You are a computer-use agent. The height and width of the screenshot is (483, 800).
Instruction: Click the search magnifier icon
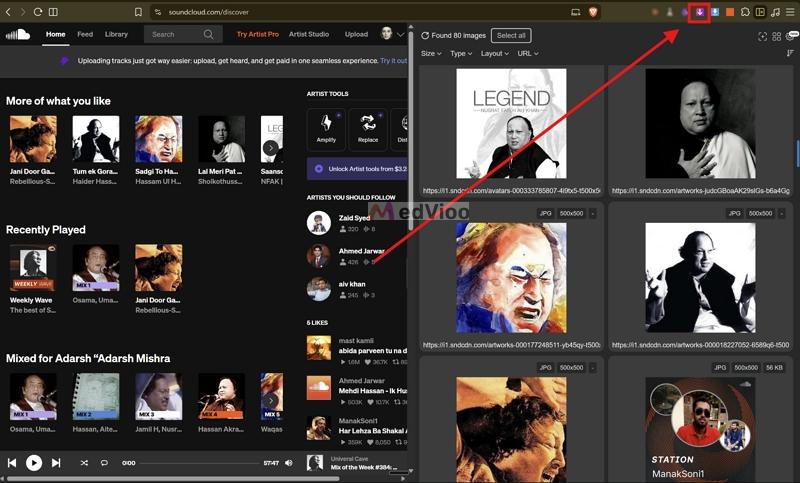click(208, 34)
